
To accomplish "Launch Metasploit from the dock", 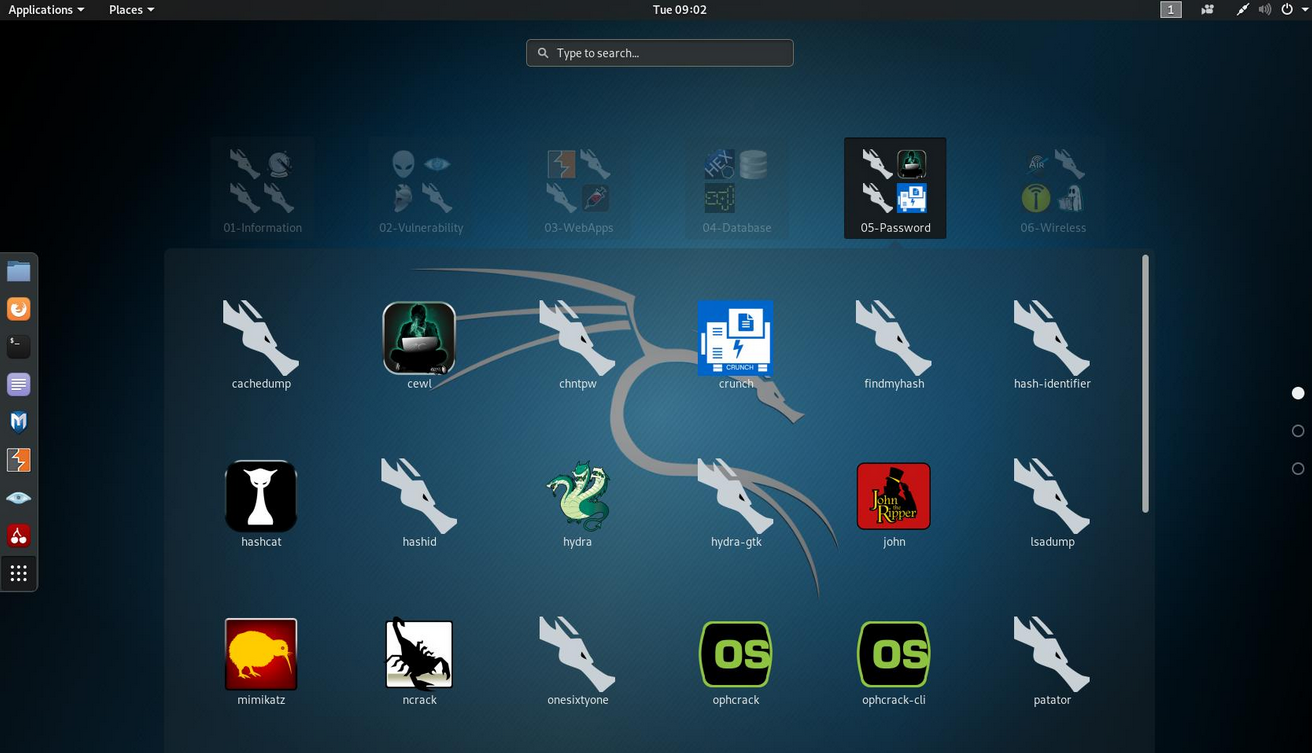I will 18,422.
